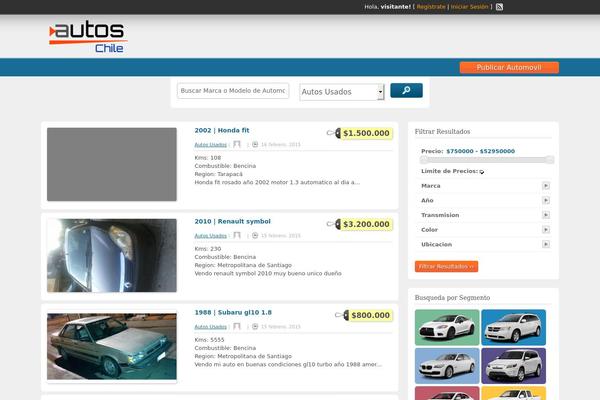This screenshot has width=600, height=400.
Task: Click the bookmark icon on the Honda fit listing
Action: (x=237, y=144)
